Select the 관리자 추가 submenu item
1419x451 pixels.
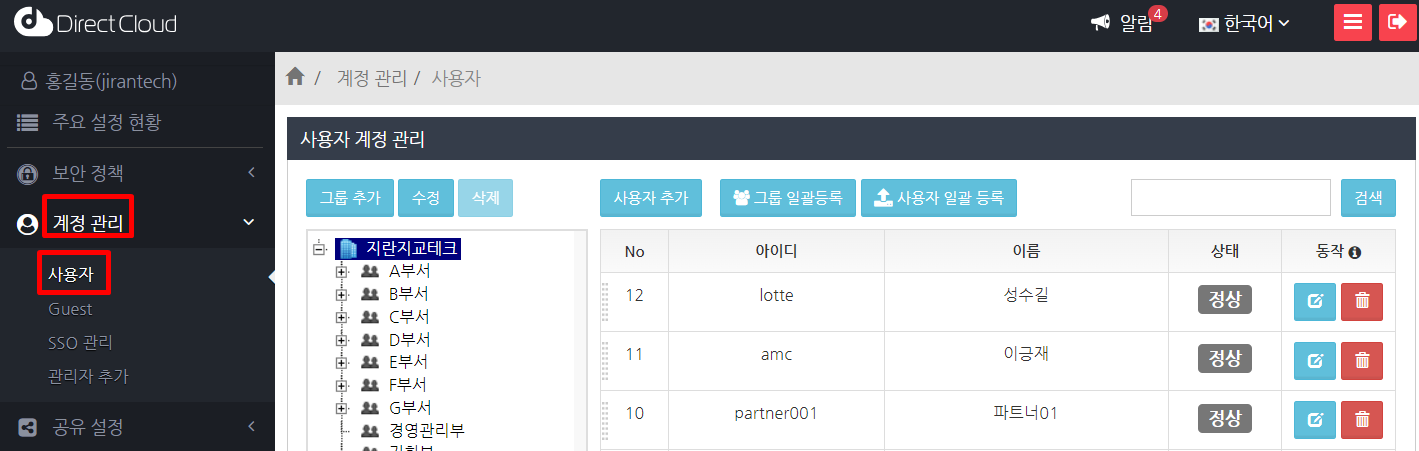coord(88,377)
